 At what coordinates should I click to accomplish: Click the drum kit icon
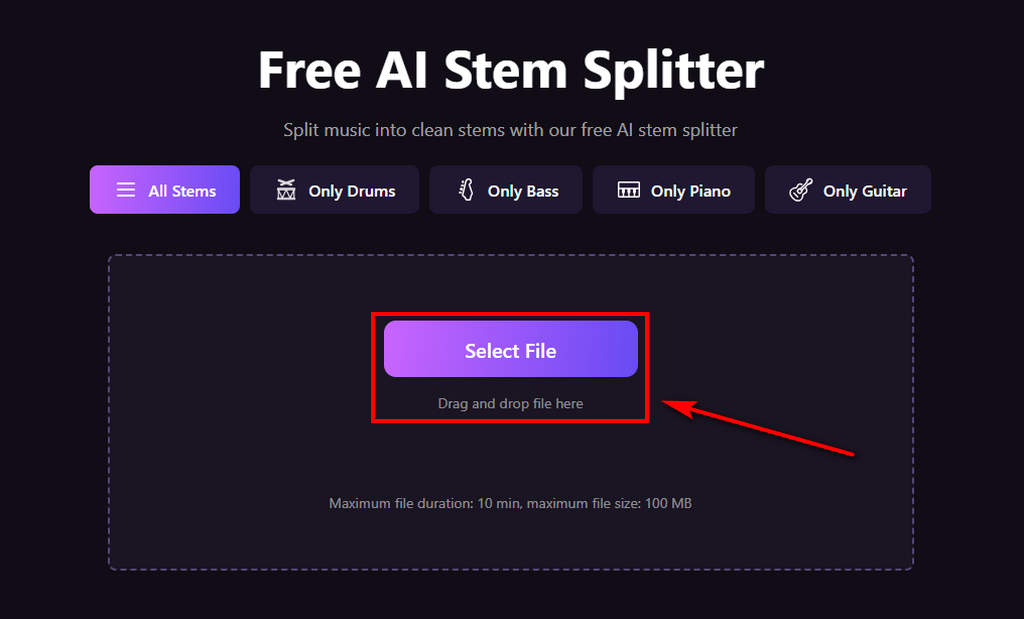286,190
